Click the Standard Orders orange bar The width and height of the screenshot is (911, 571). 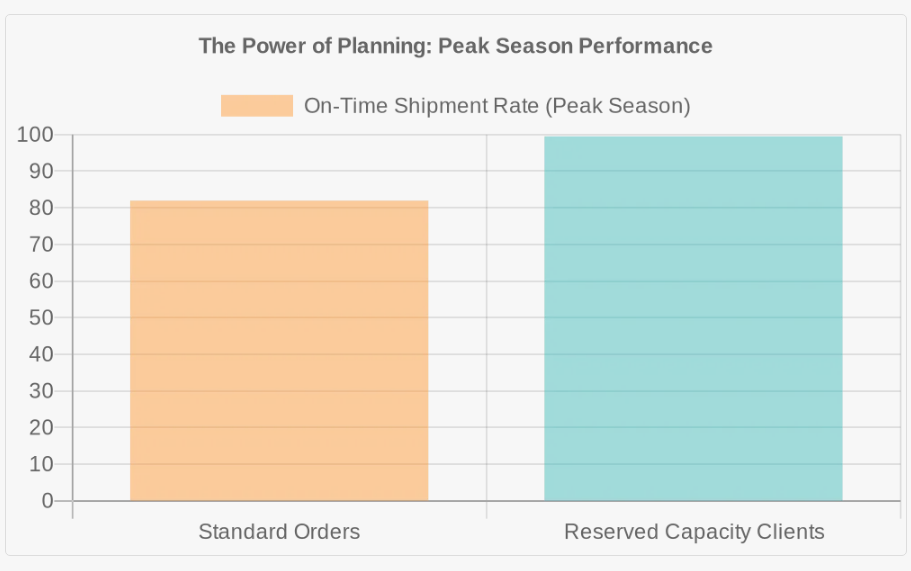pos(279,350)
